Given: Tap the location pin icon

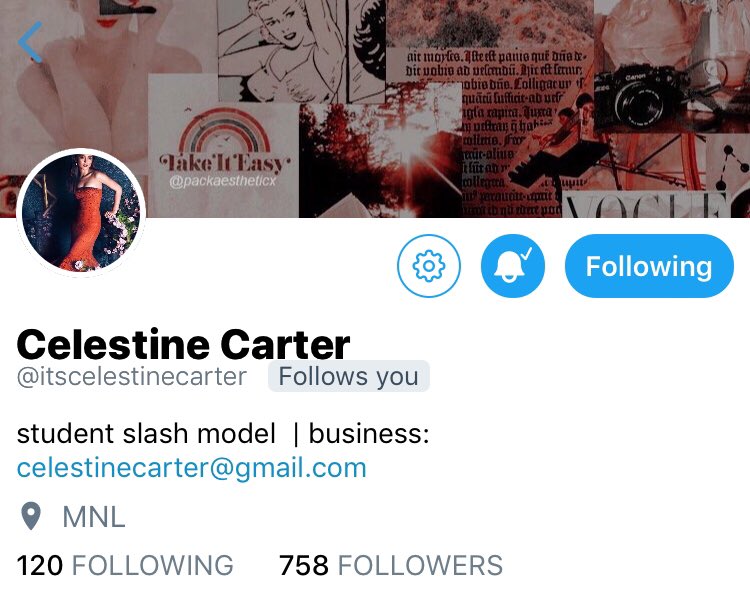Looking at the screenshot, I should click(31, 517).
